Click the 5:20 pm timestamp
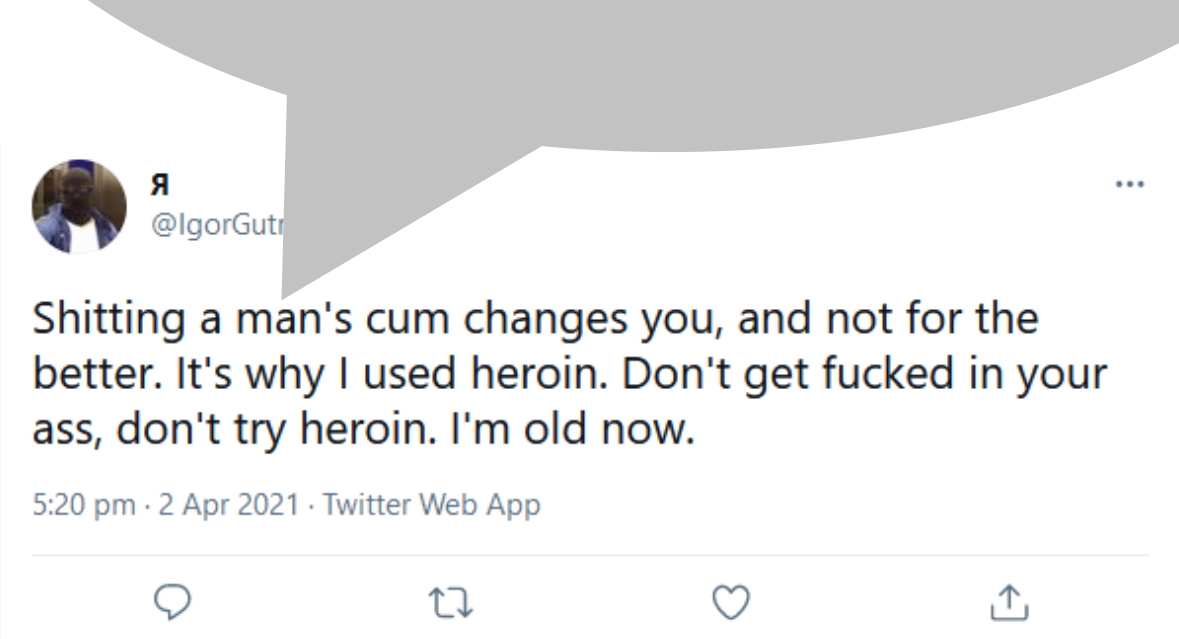Screen dimensions: 1179x639 (x=83, y=505)
